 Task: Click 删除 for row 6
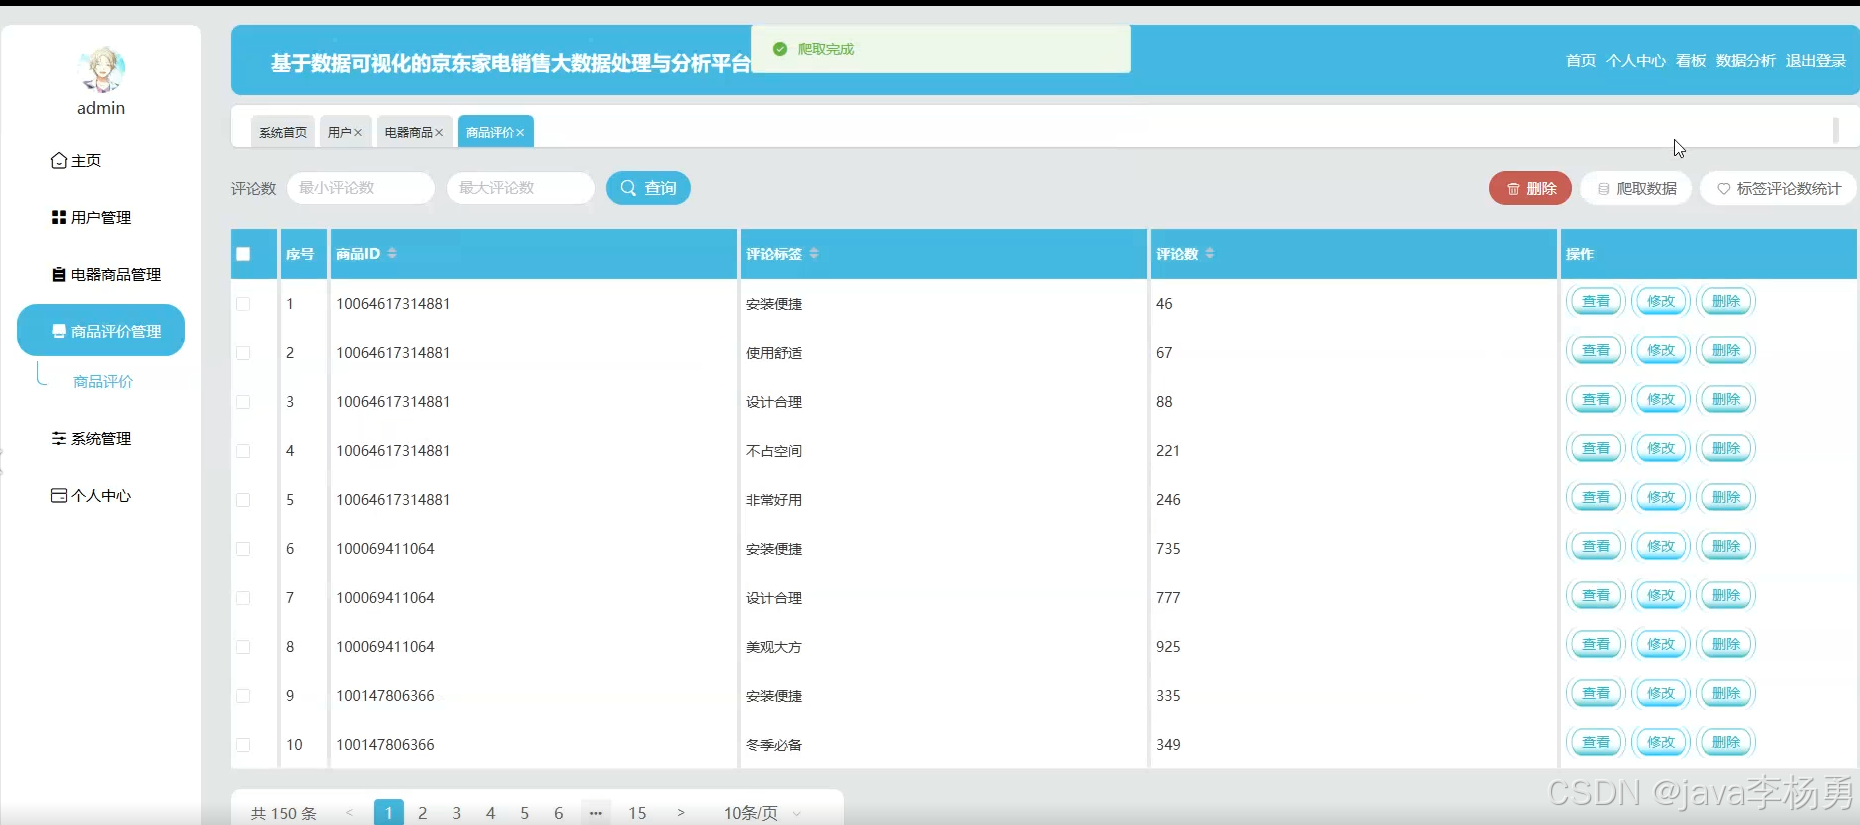click(x=1726, y=546)
